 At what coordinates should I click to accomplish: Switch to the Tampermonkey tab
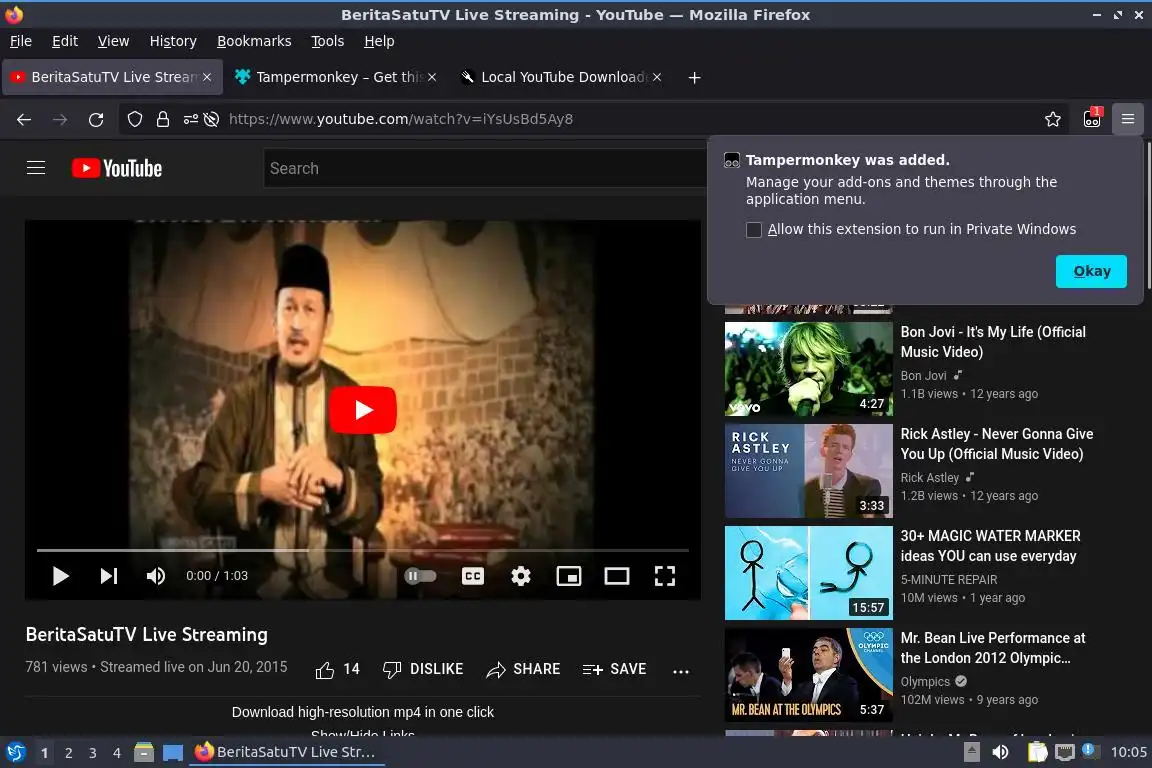coord(335,77)
